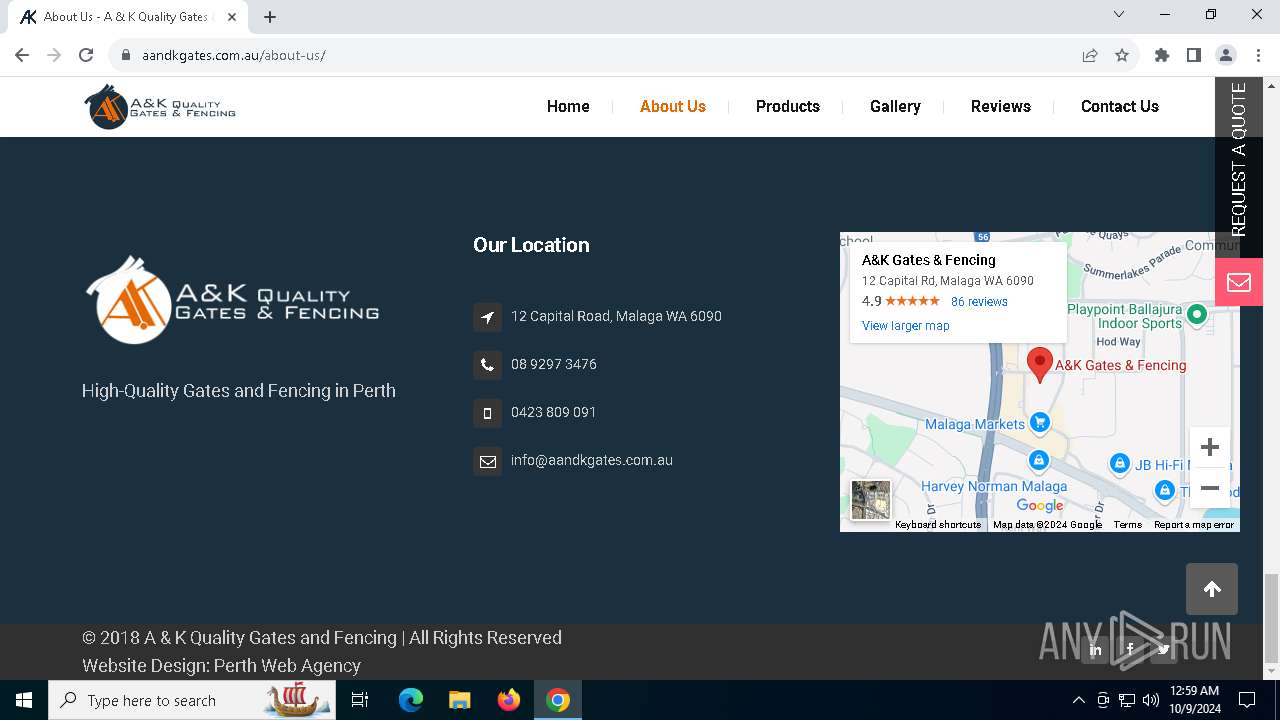Open the Contact Us menu item
The width and height of the screenshot is (1280, 720).
click(1120, 106)
